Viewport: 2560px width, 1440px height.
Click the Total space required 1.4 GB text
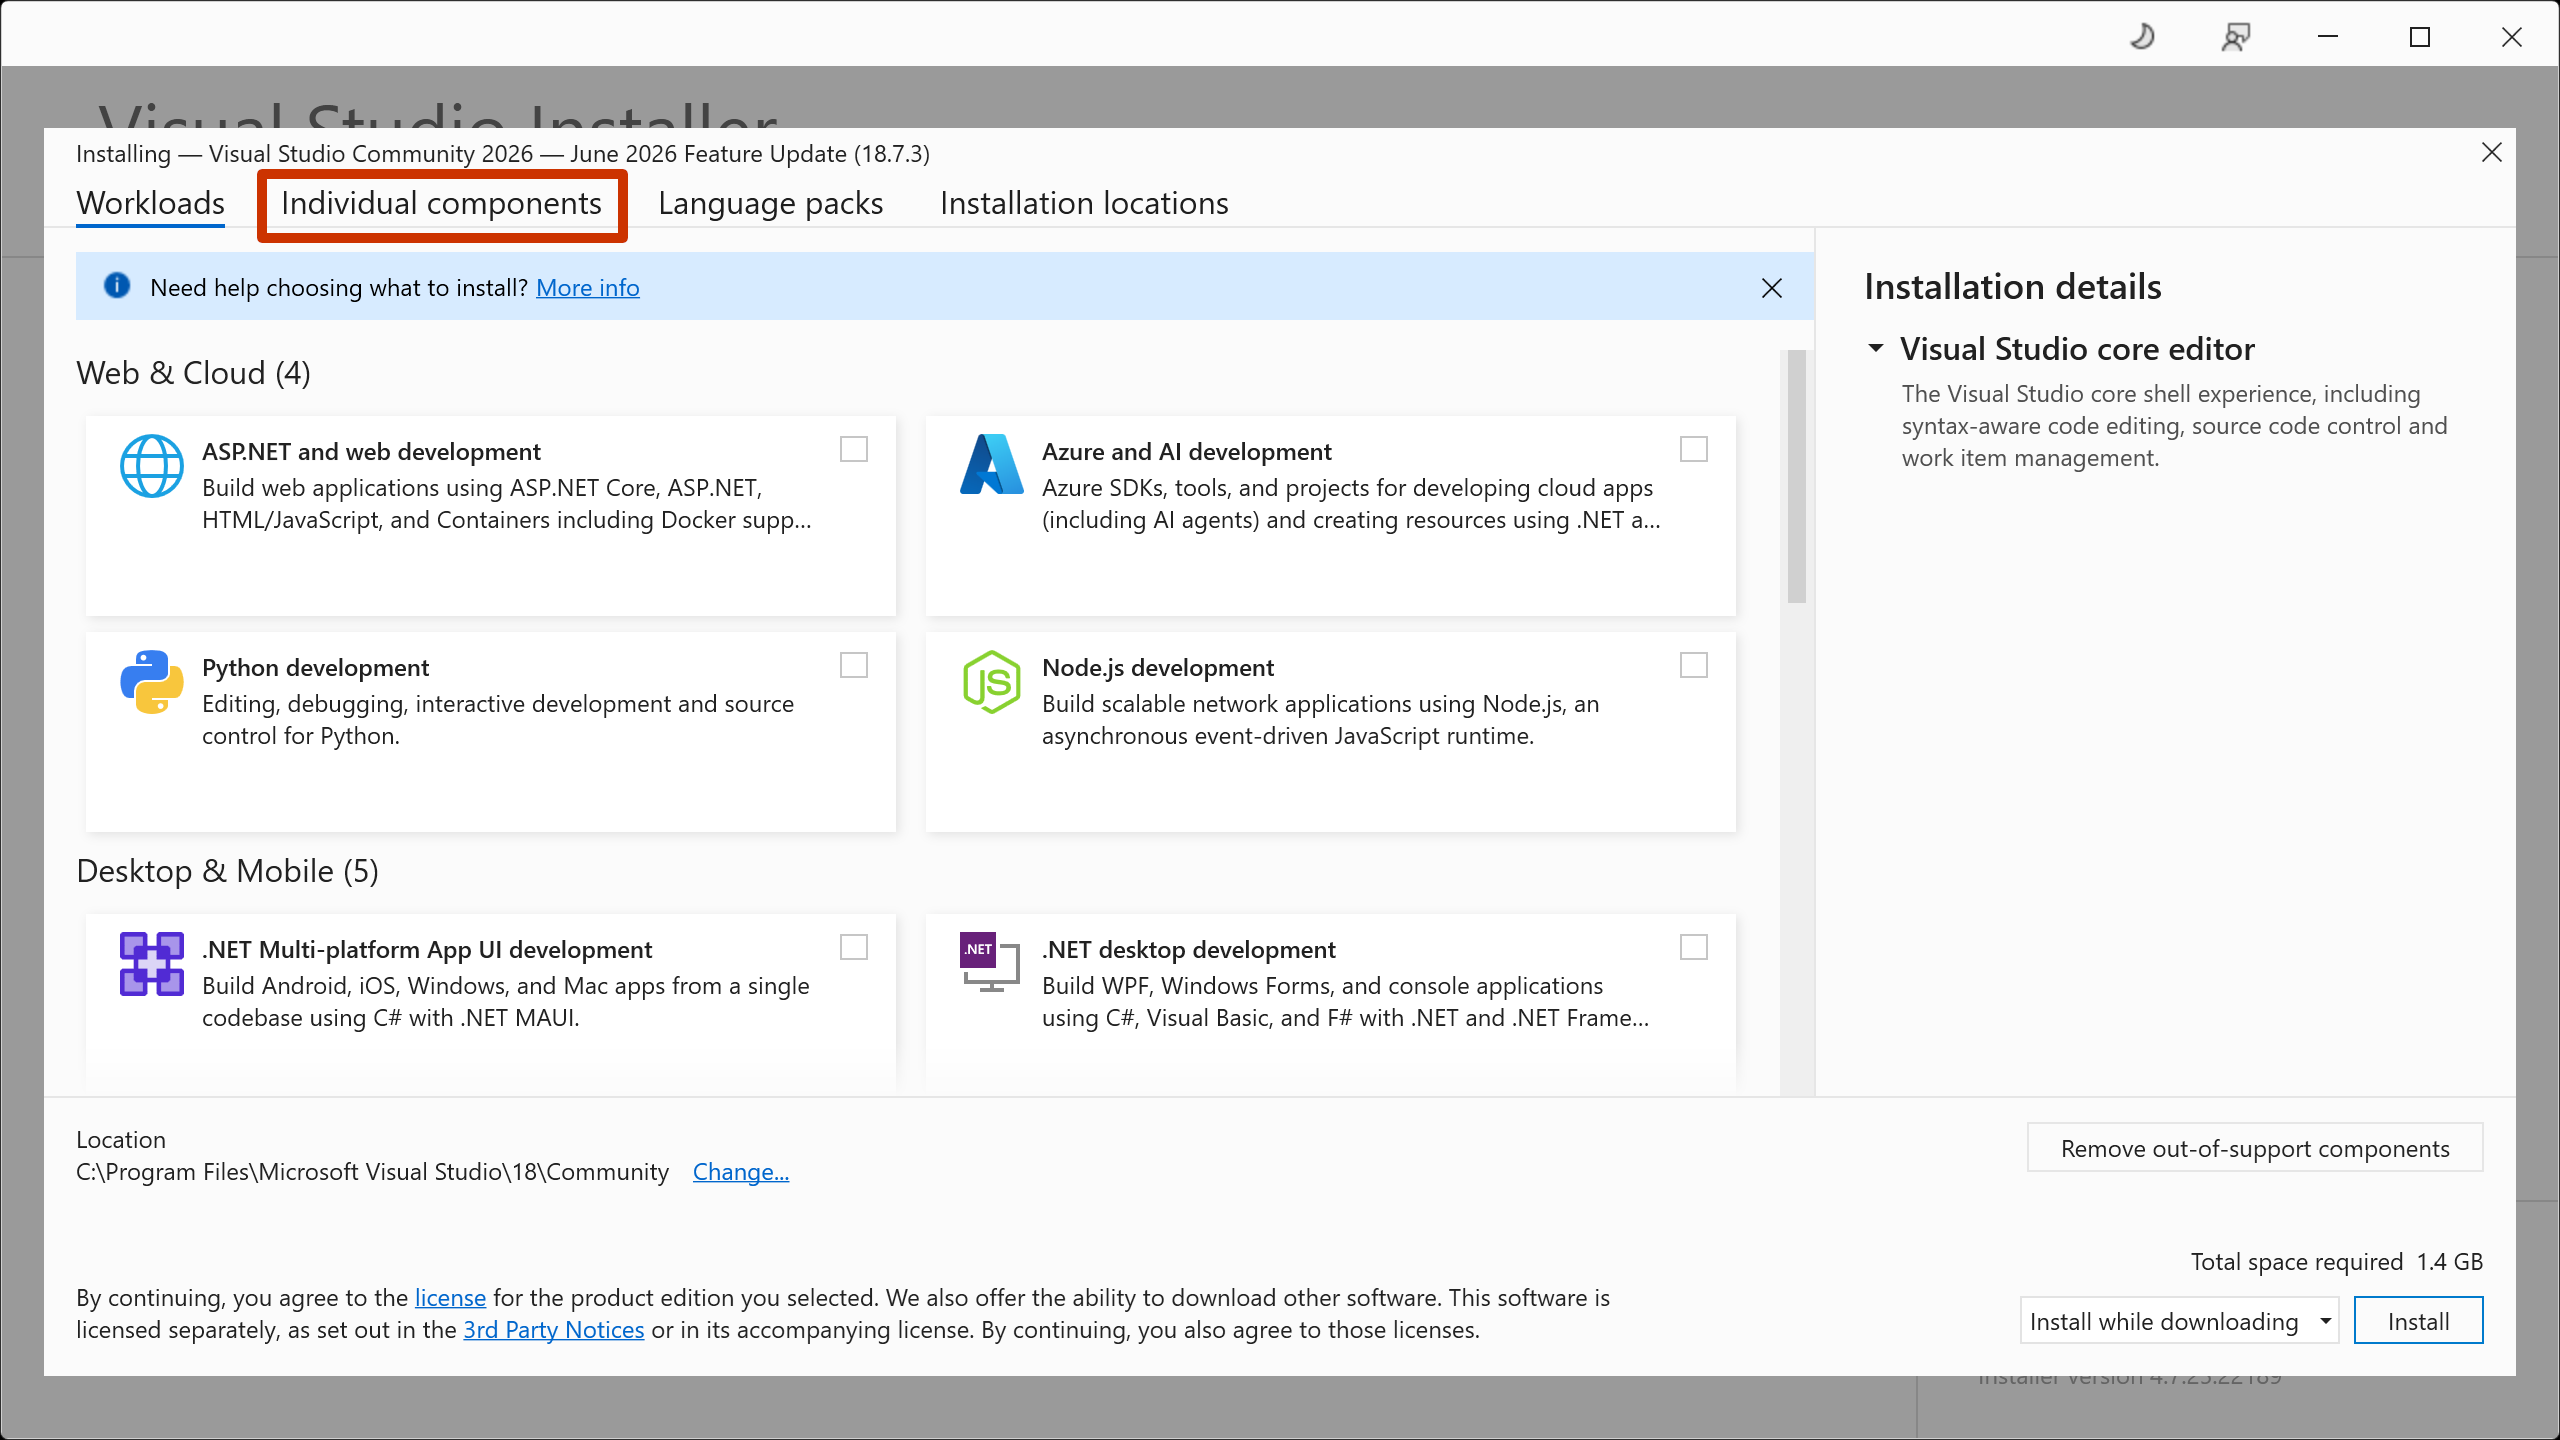tap(2337, 1262)
